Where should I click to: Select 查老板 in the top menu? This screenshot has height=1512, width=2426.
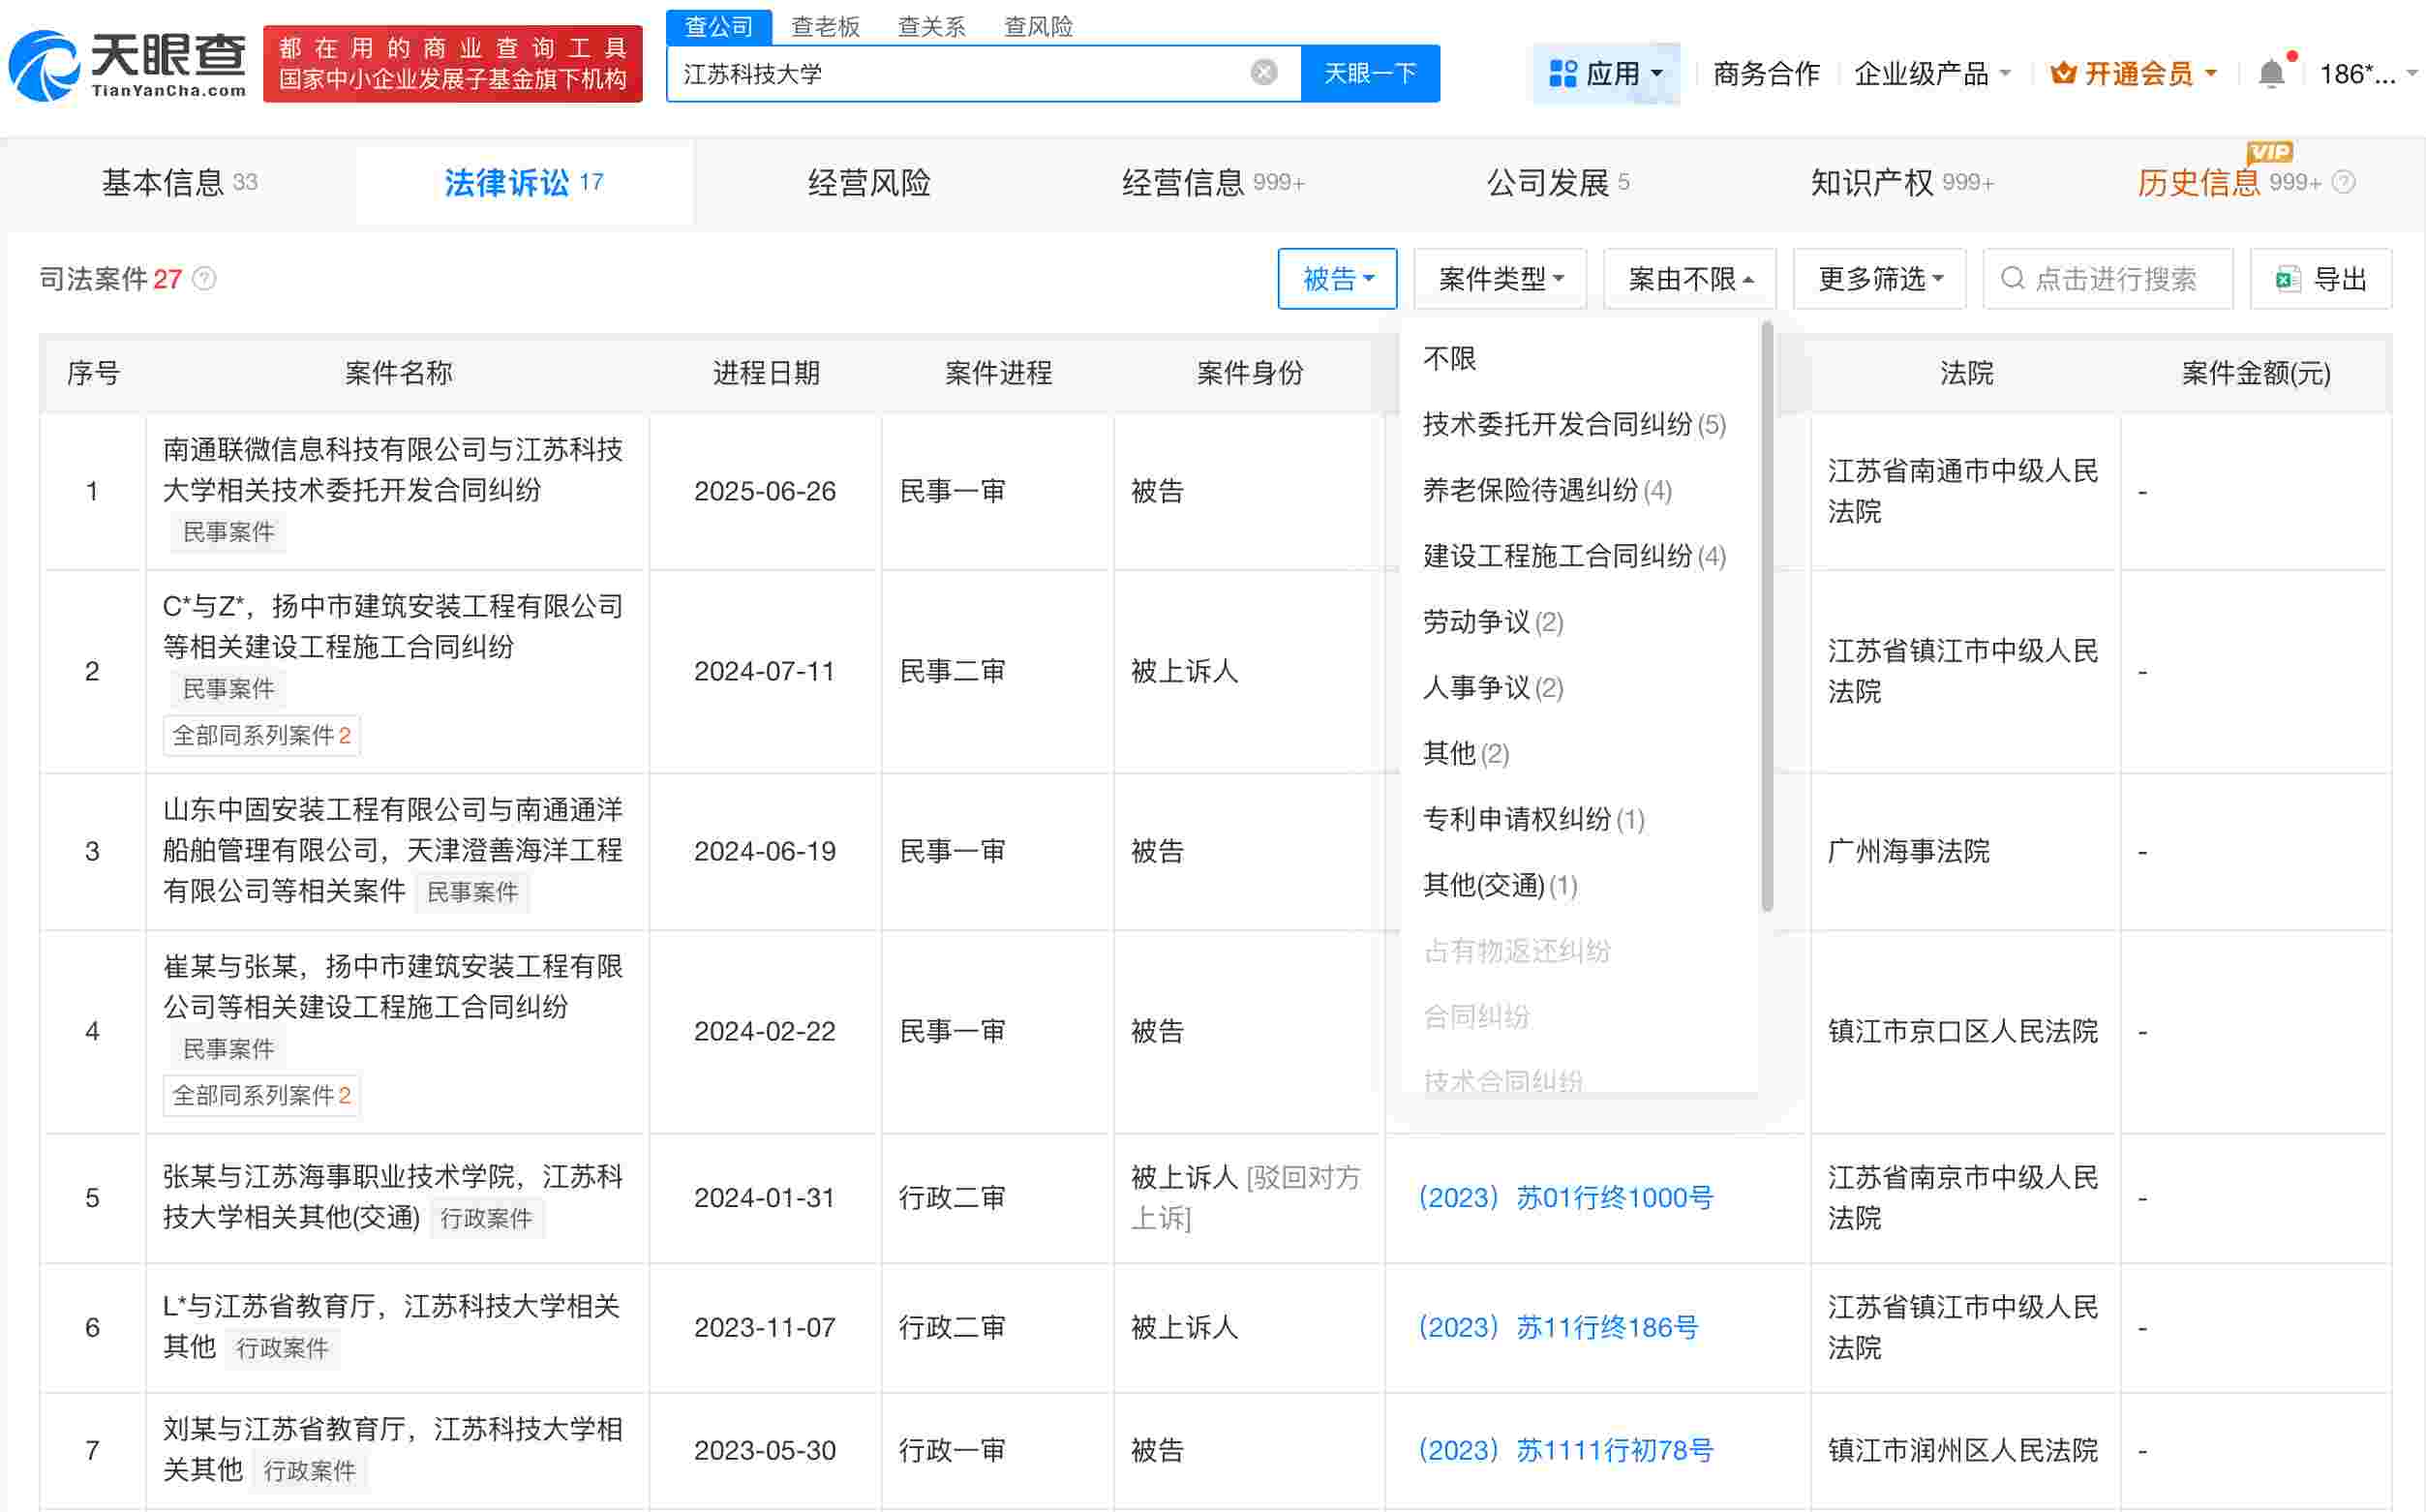[x=825, y=26]
